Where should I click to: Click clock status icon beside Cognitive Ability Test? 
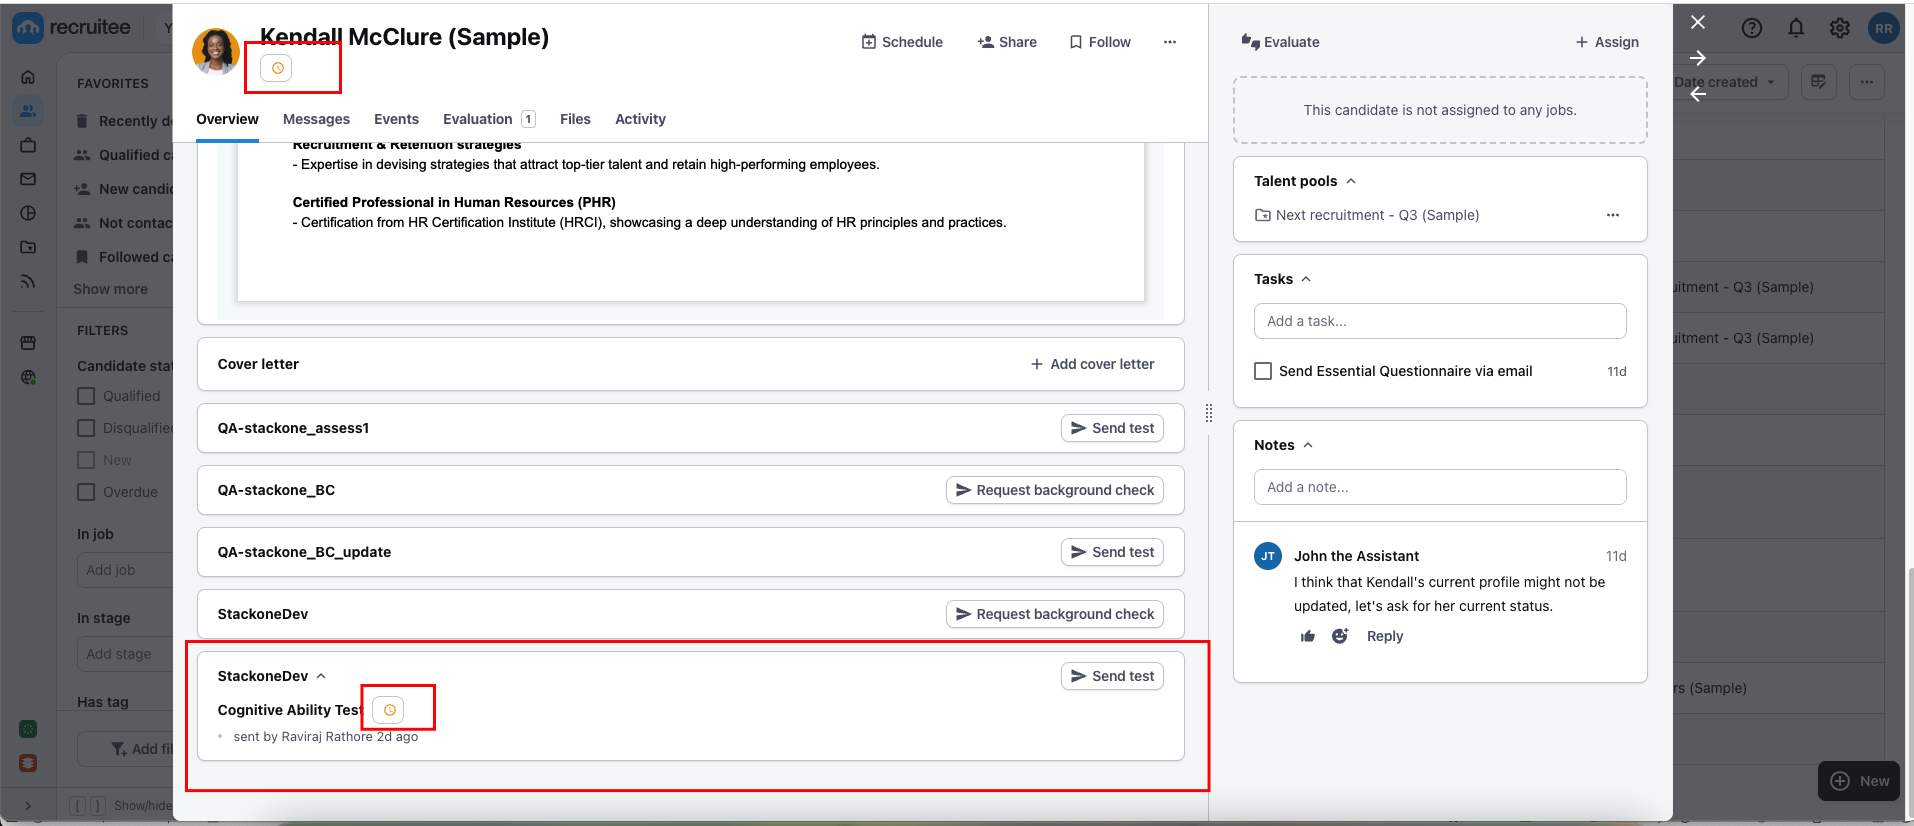pos(389,710)
